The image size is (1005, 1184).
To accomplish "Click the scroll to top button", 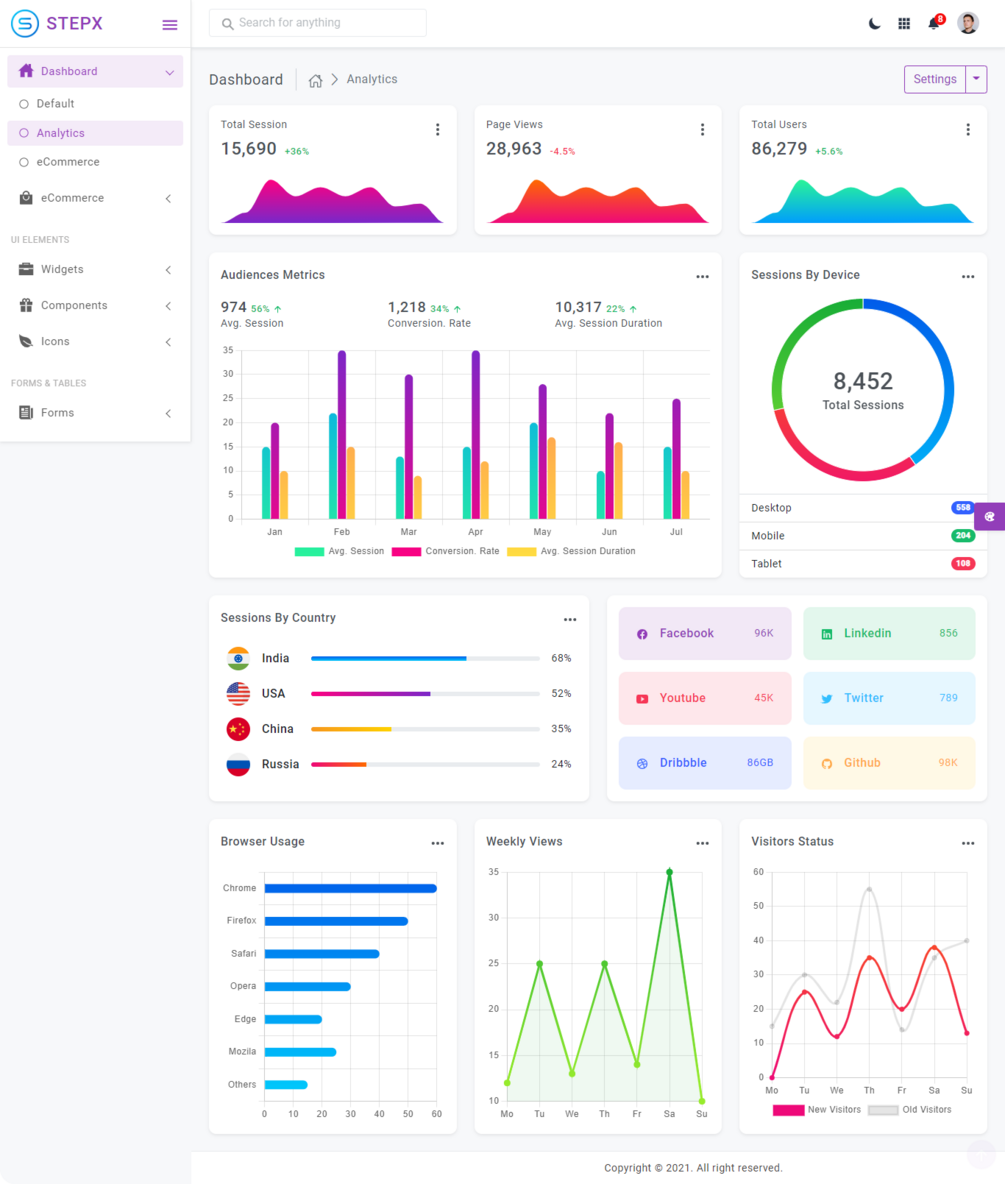I will [982, 1155].
